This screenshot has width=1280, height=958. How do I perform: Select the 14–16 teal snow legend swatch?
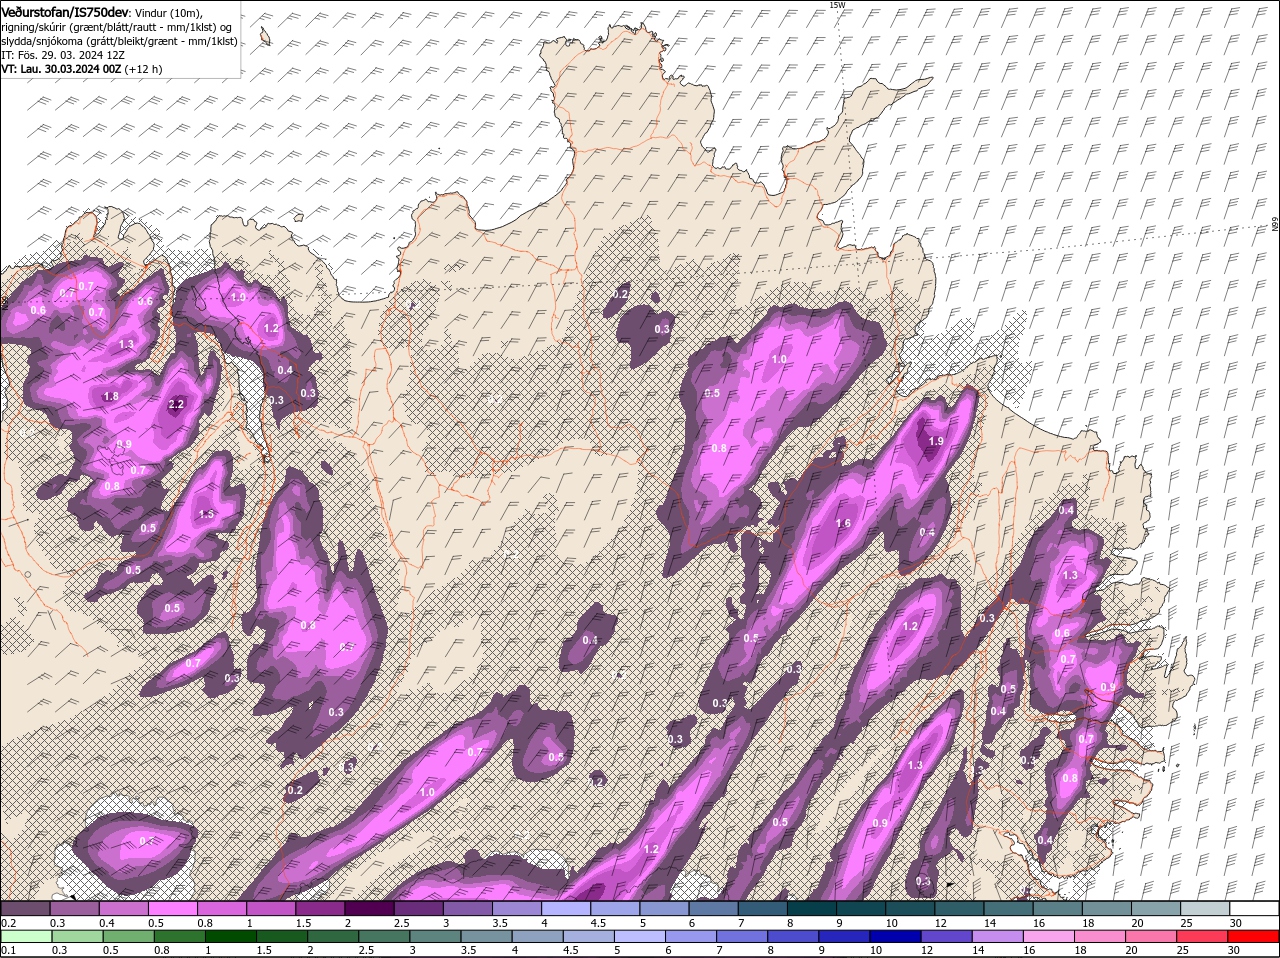point(1009,908)
